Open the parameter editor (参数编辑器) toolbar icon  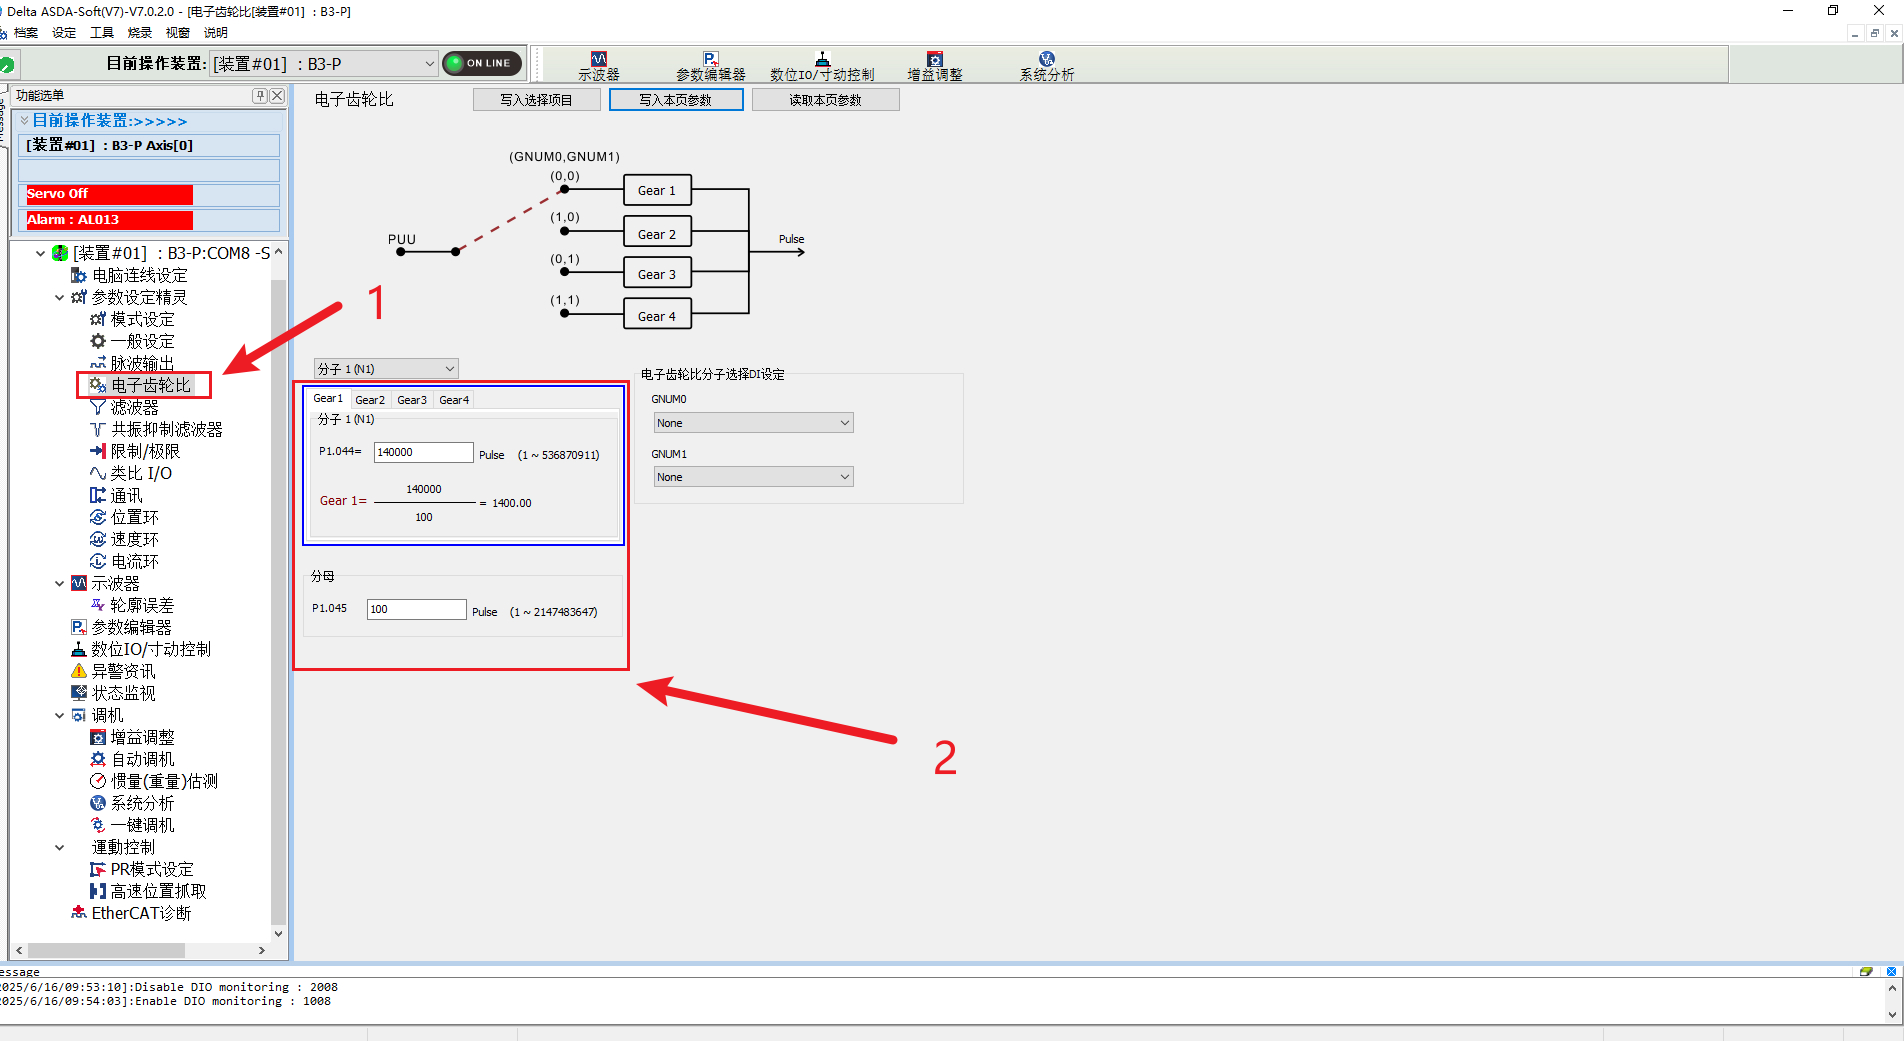click(x=710, y=65)
